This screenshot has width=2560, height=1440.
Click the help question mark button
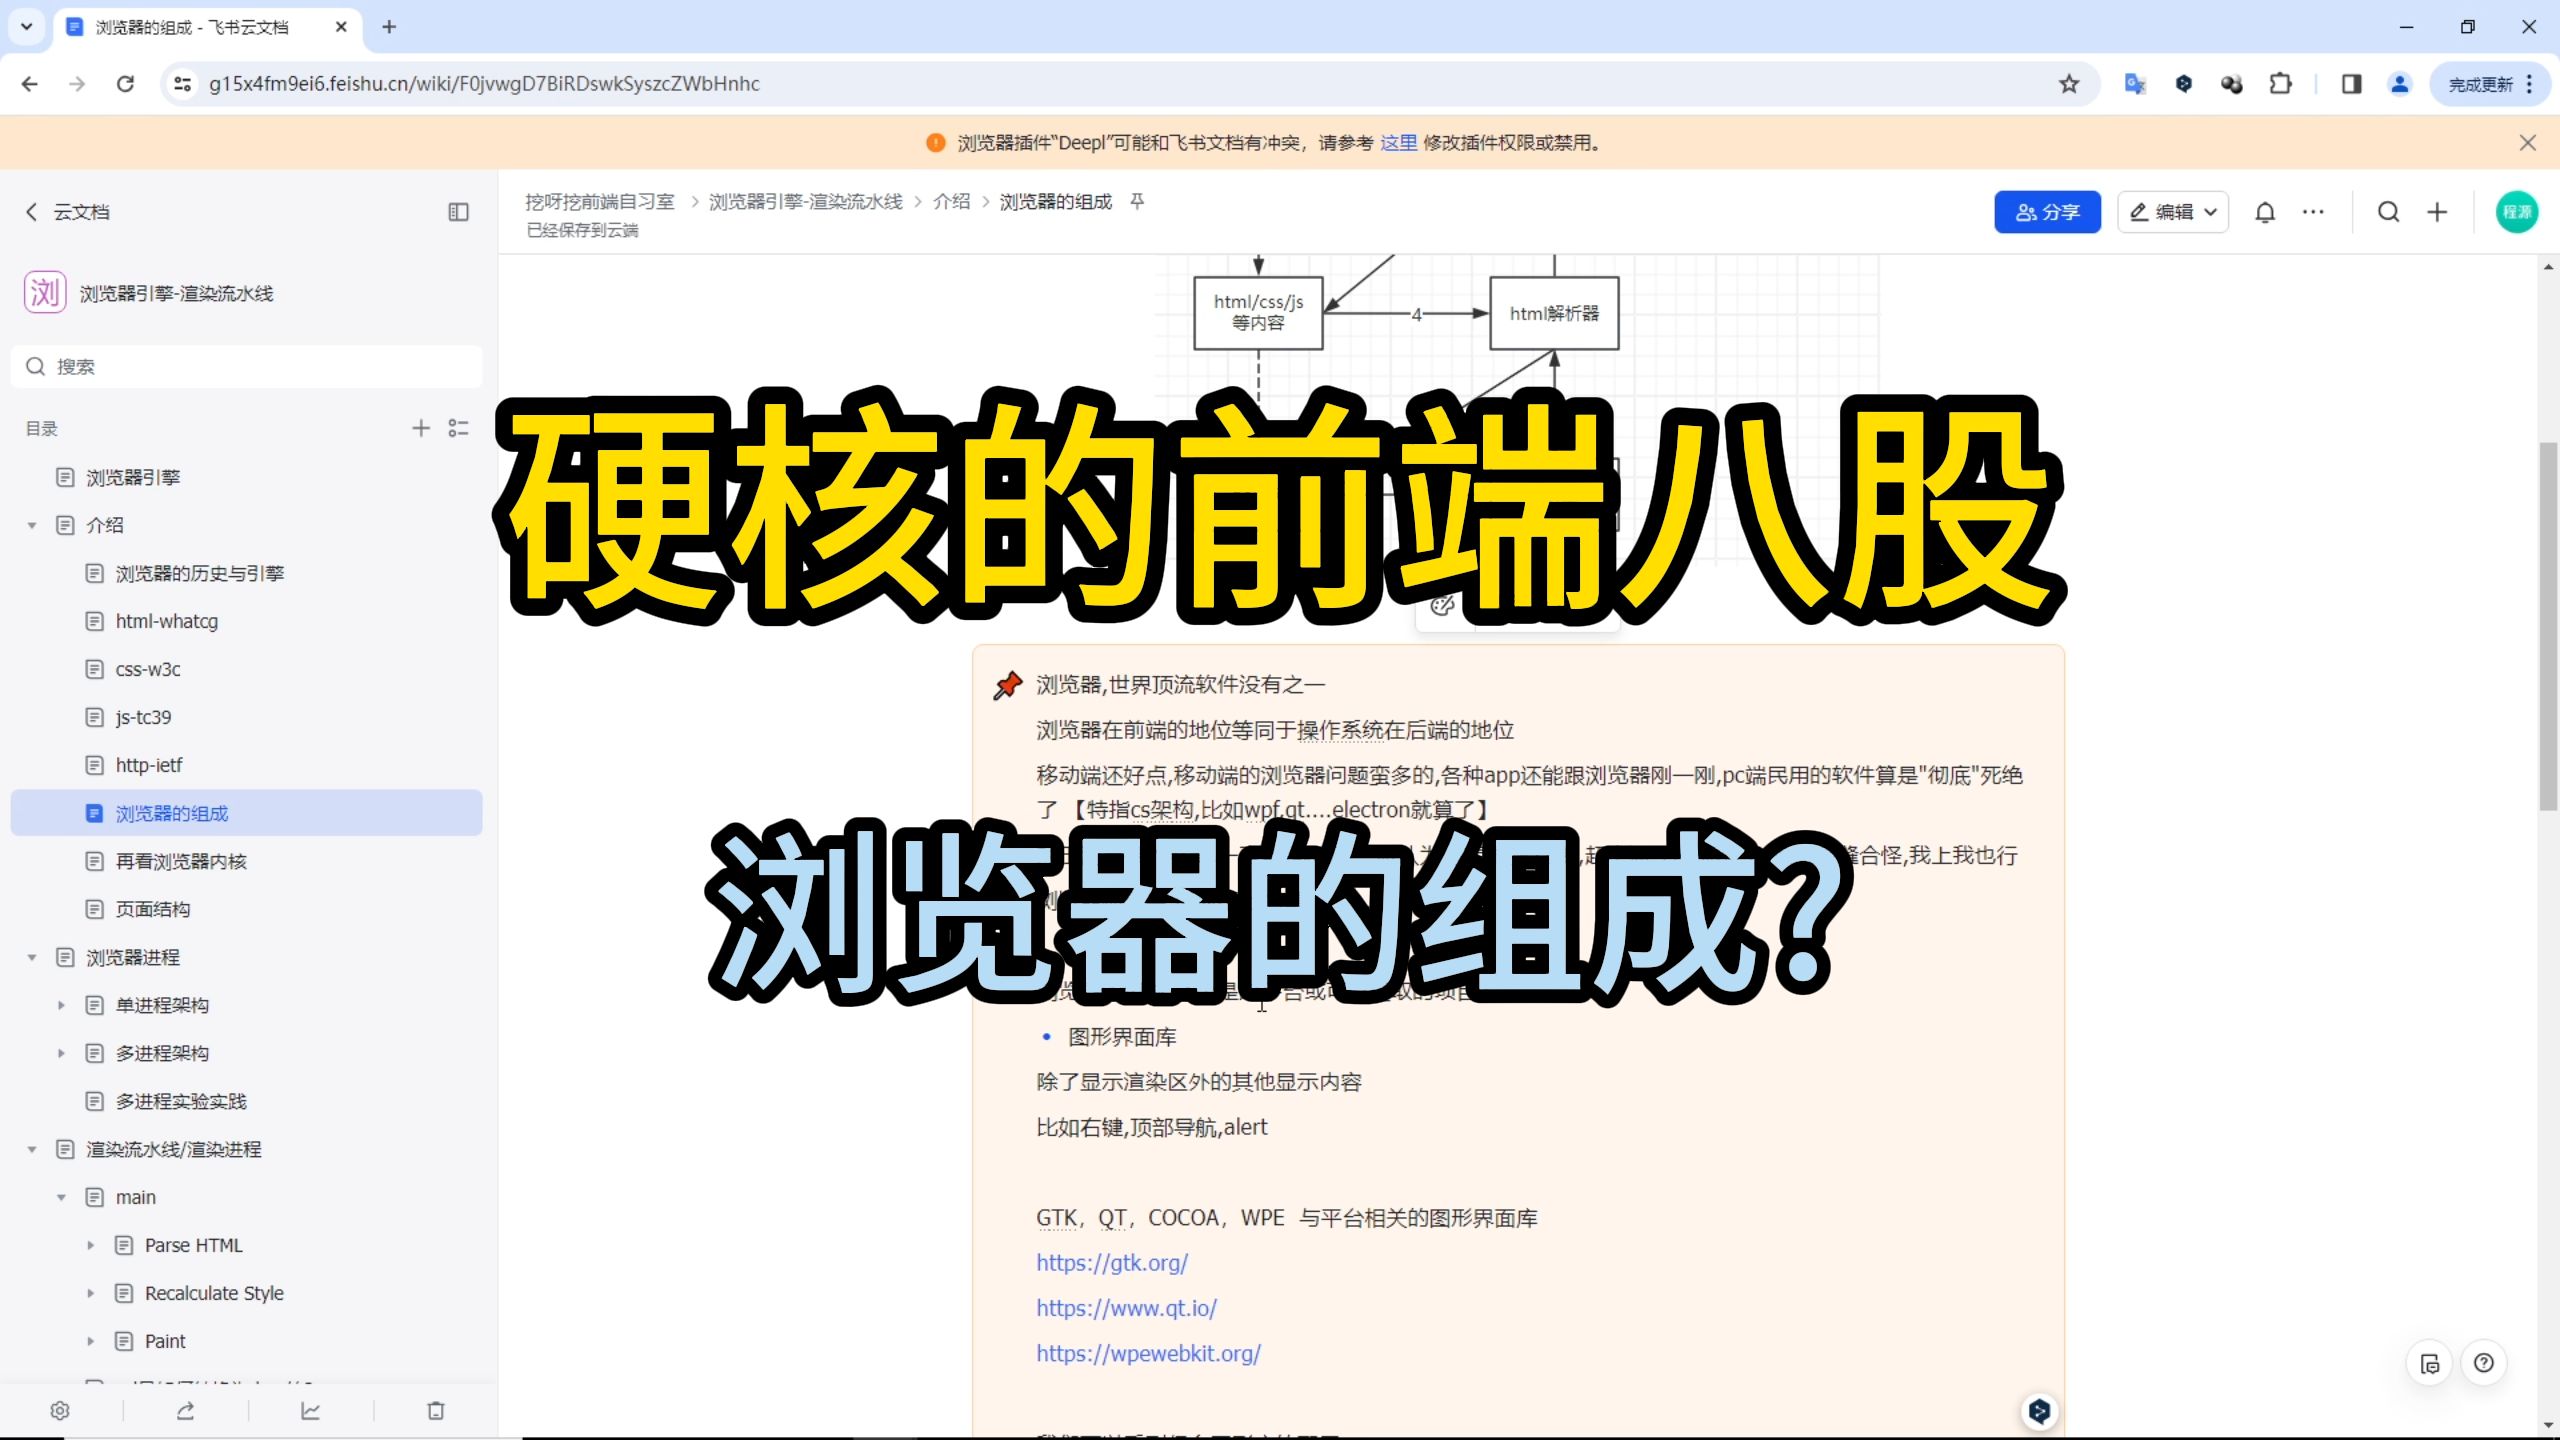pyautogui.click(x=2484, y=1363)
